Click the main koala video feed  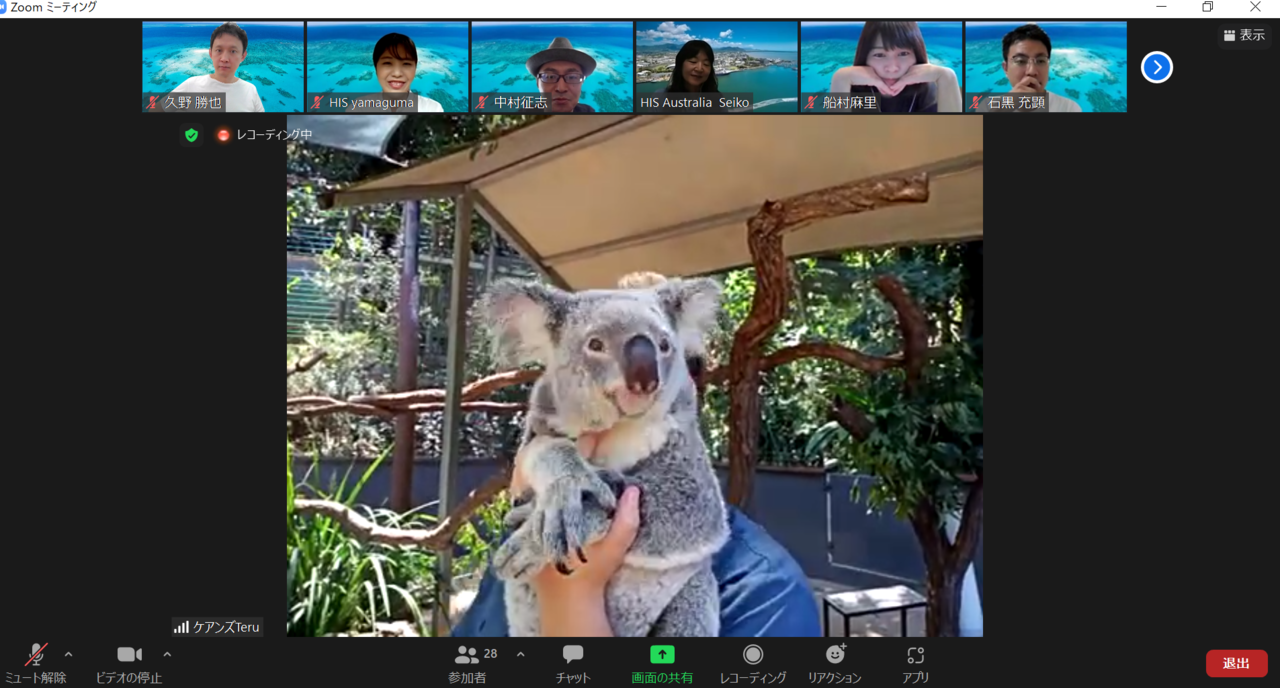635,376
